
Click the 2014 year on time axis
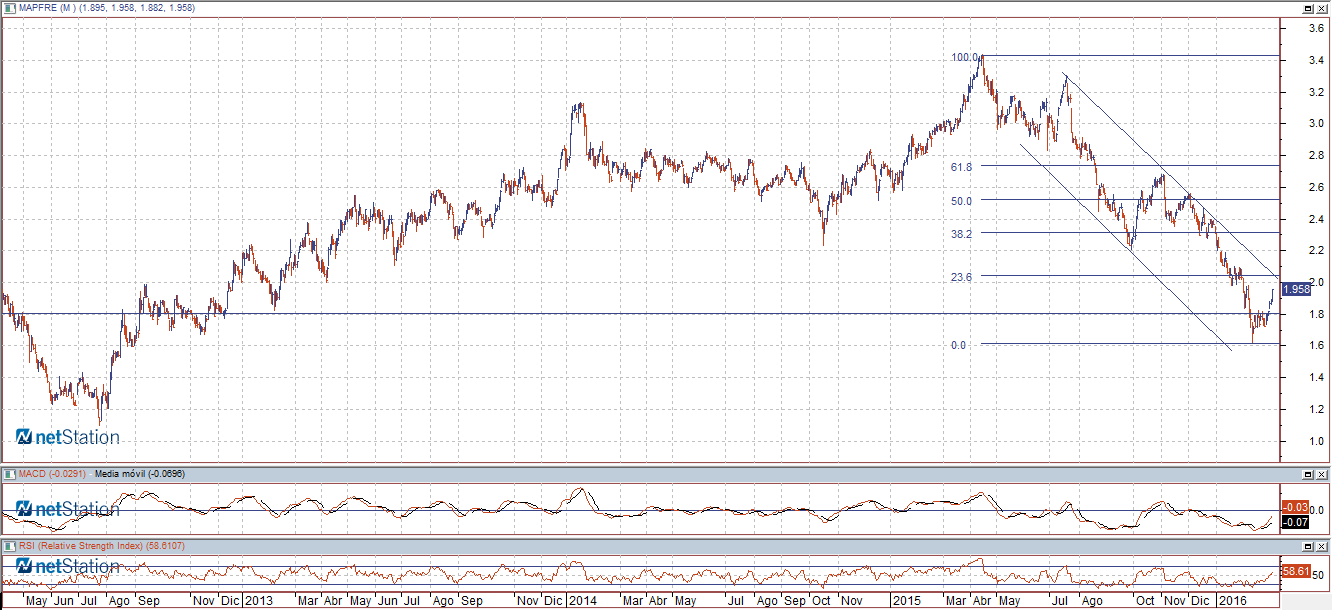[582, 602]
